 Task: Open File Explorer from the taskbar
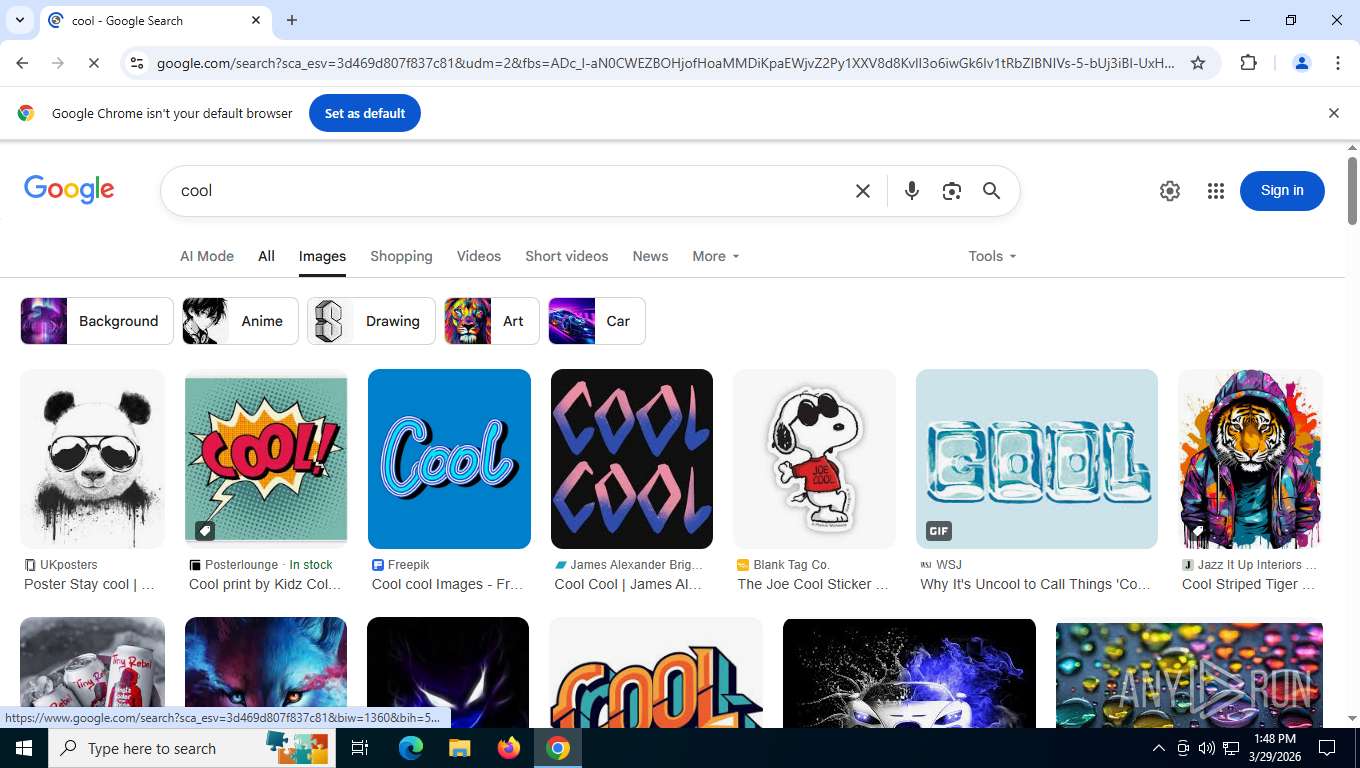tap(459, 748)
